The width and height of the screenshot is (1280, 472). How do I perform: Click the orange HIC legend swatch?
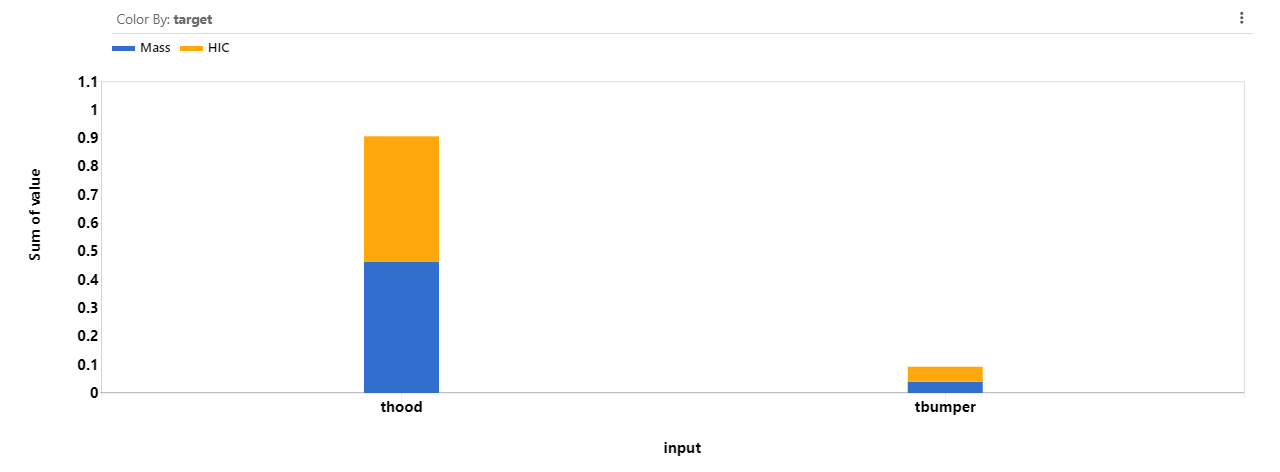point(191,48)
